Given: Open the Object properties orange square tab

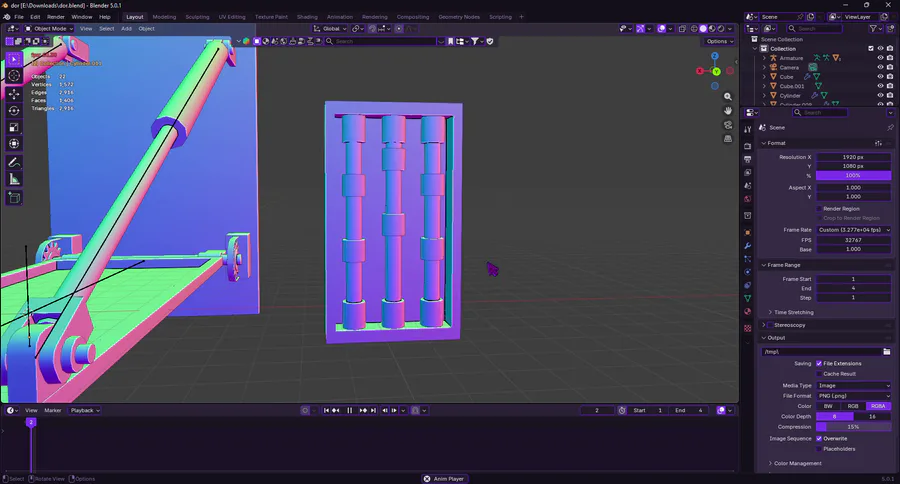Looking at the screenshot, I should tap(748, 233).
